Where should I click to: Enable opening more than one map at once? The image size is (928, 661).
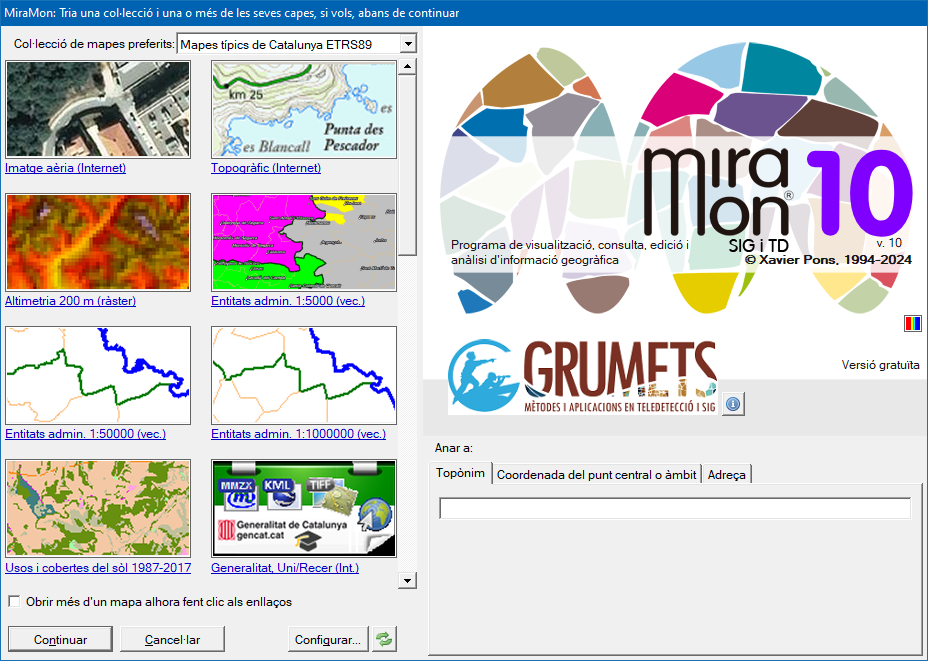(x=14, y=602)
